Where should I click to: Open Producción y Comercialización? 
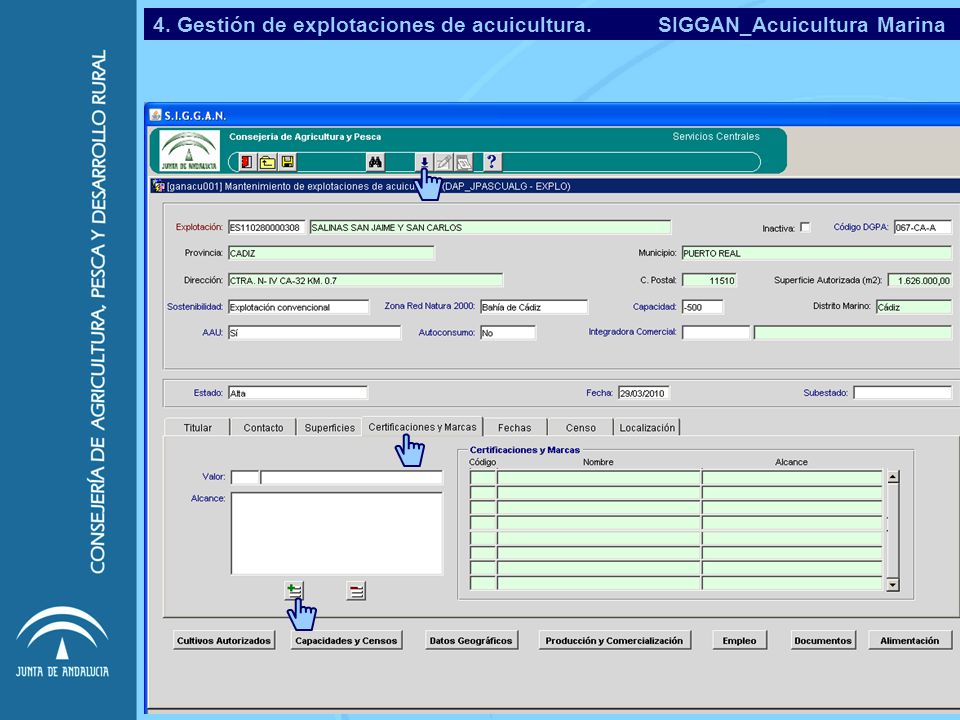pyautogui.click(x=614, y=640)
